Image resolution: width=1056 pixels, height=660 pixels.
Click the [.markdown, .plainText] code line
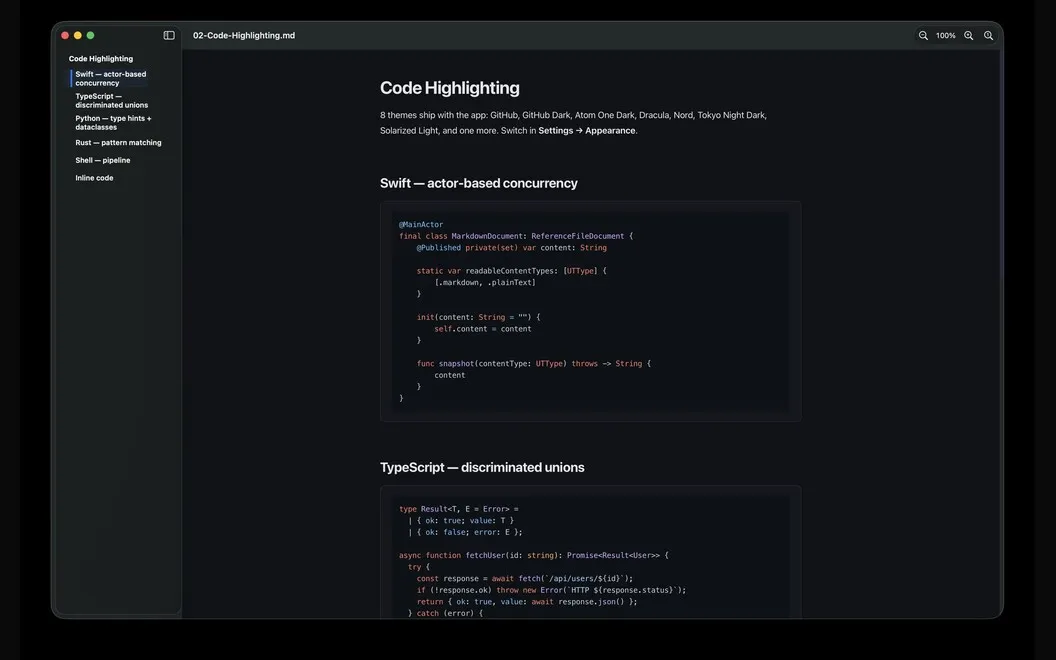(x=485, y=282)
